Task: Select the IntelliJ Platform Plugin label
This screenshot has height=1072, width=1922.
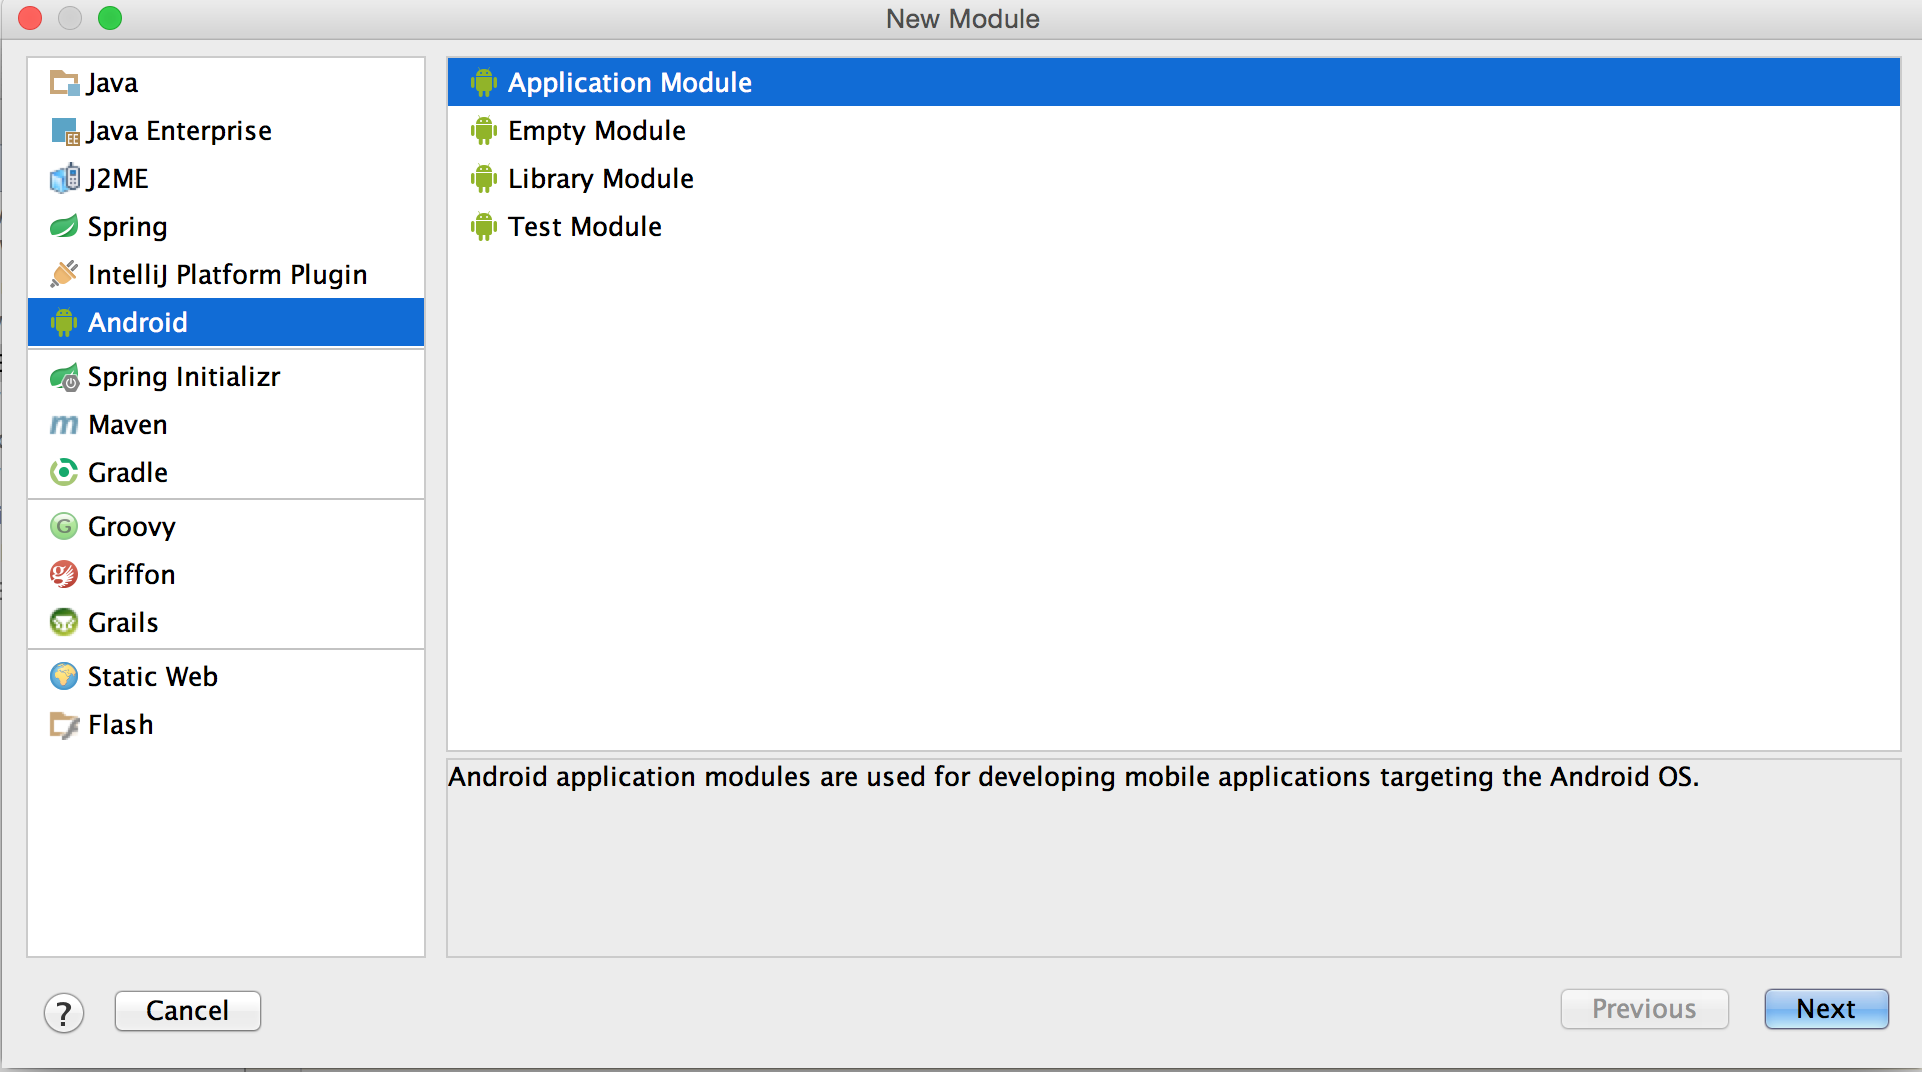Action: pos(227,275)
